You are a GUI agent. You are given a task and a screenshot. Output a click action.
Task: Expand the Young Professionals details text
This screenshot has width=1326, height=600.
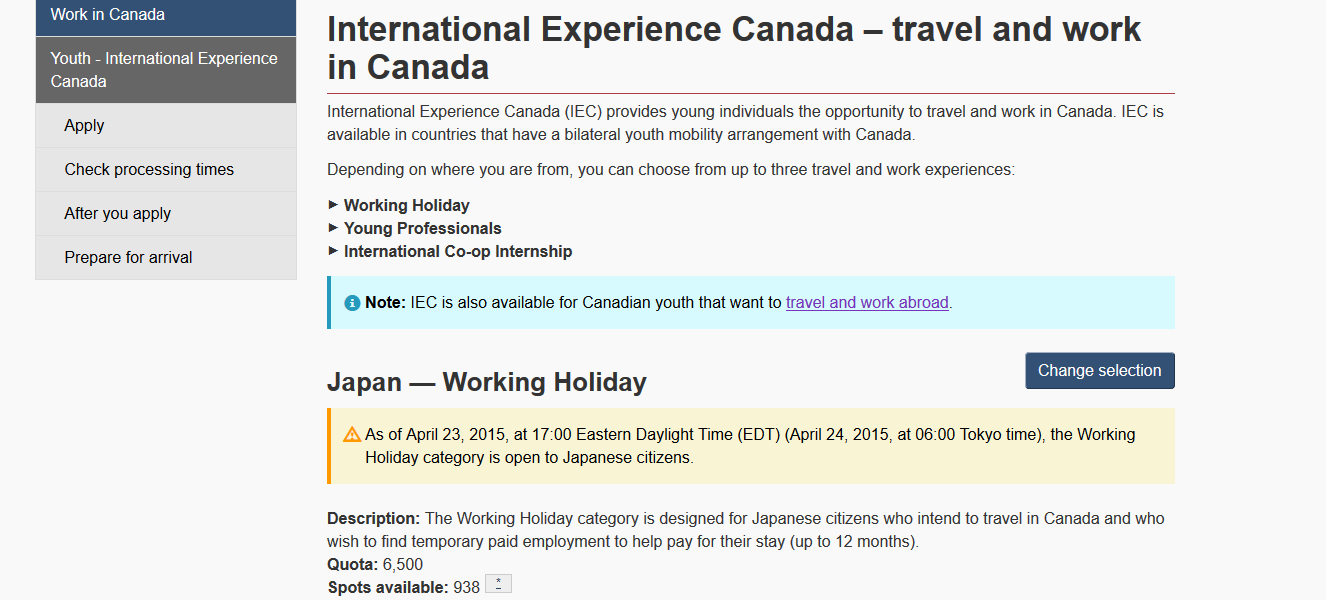pos(423,228)
